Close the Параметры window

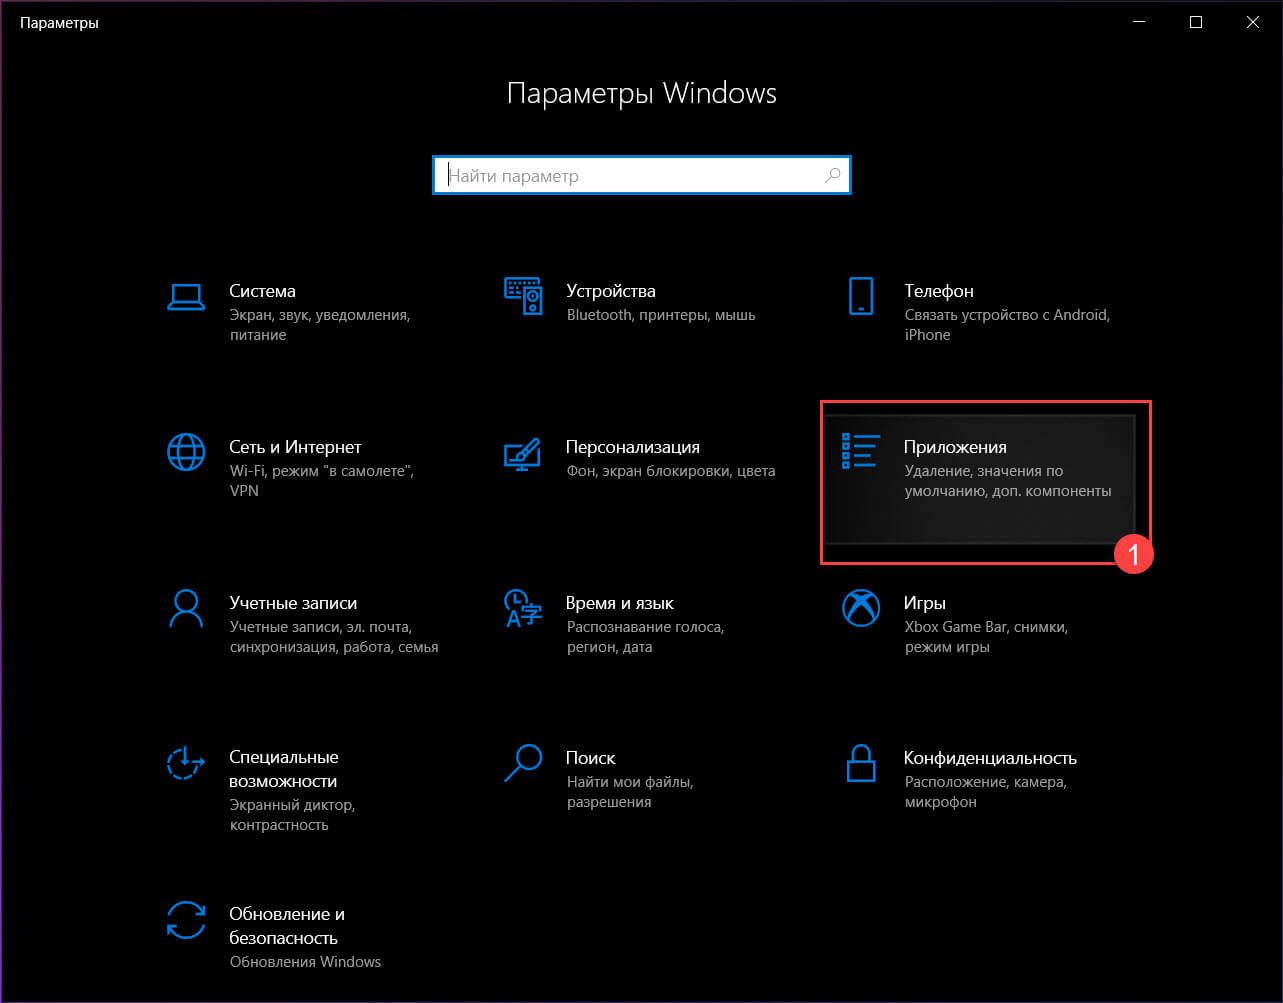1253,22
